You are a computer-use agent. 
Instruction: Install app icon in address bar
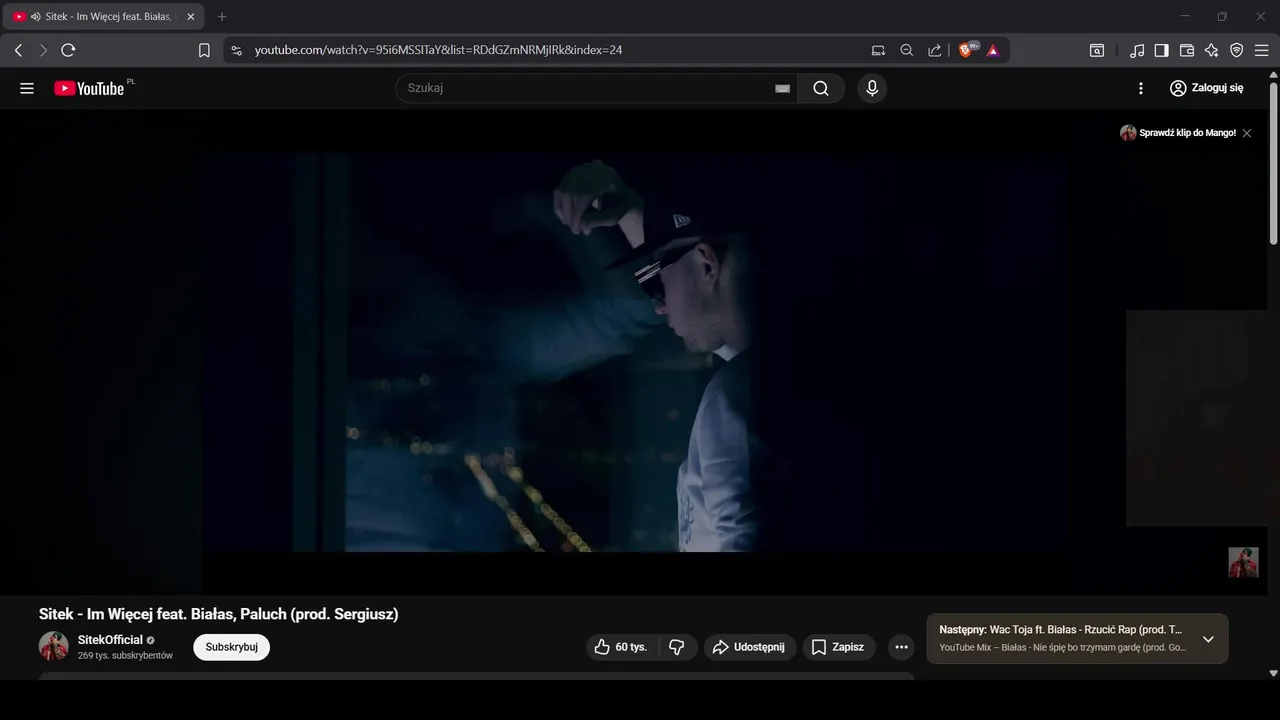(x=878, y=50)
